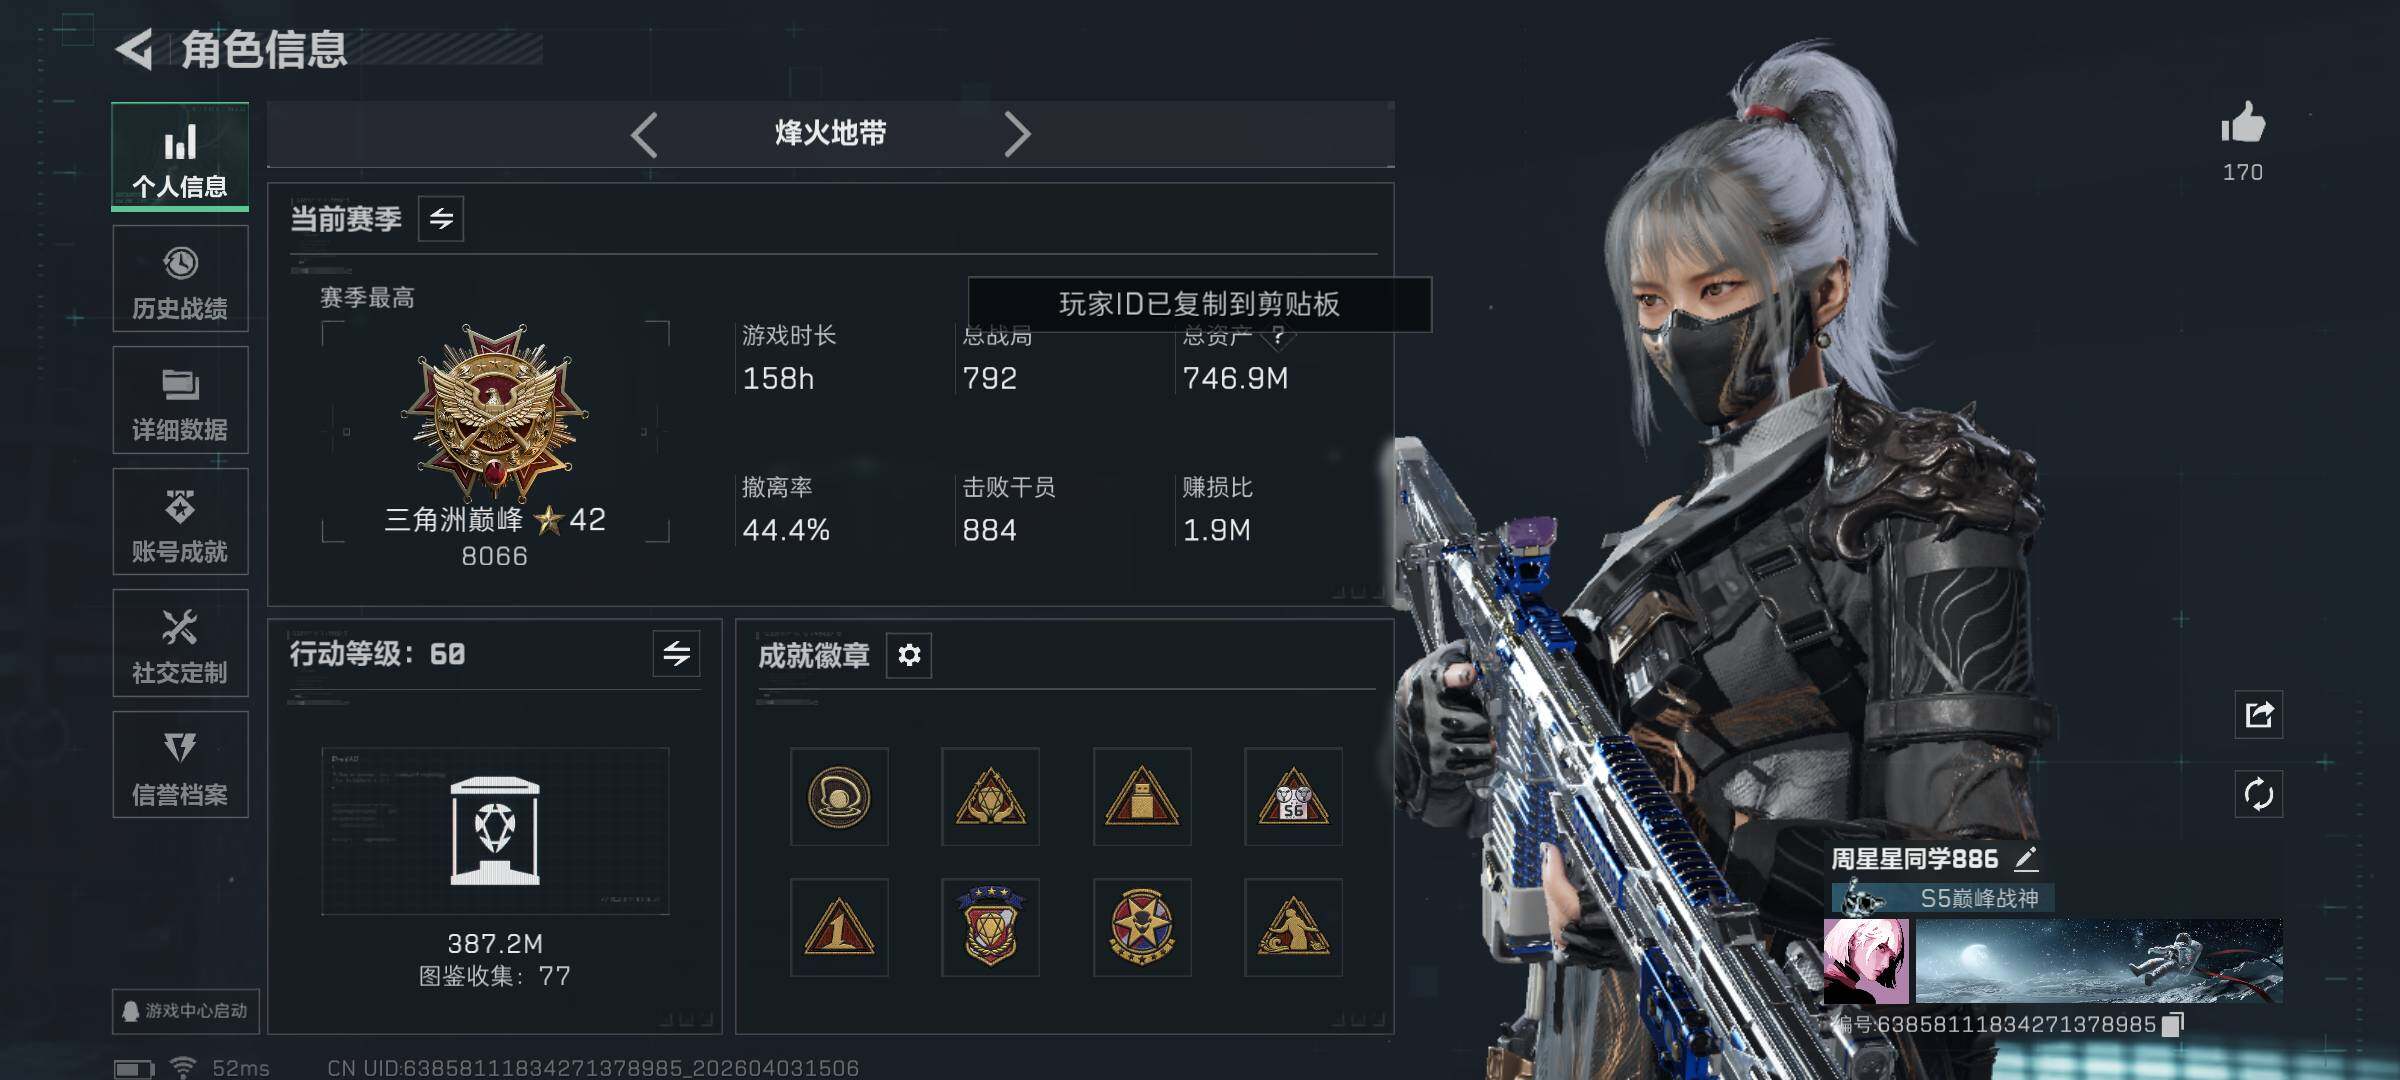The width and height of the screenshot is (2400, 1080).
Task: Click the pink-haired player avatar thumbnail
Action: (1866, 962)
